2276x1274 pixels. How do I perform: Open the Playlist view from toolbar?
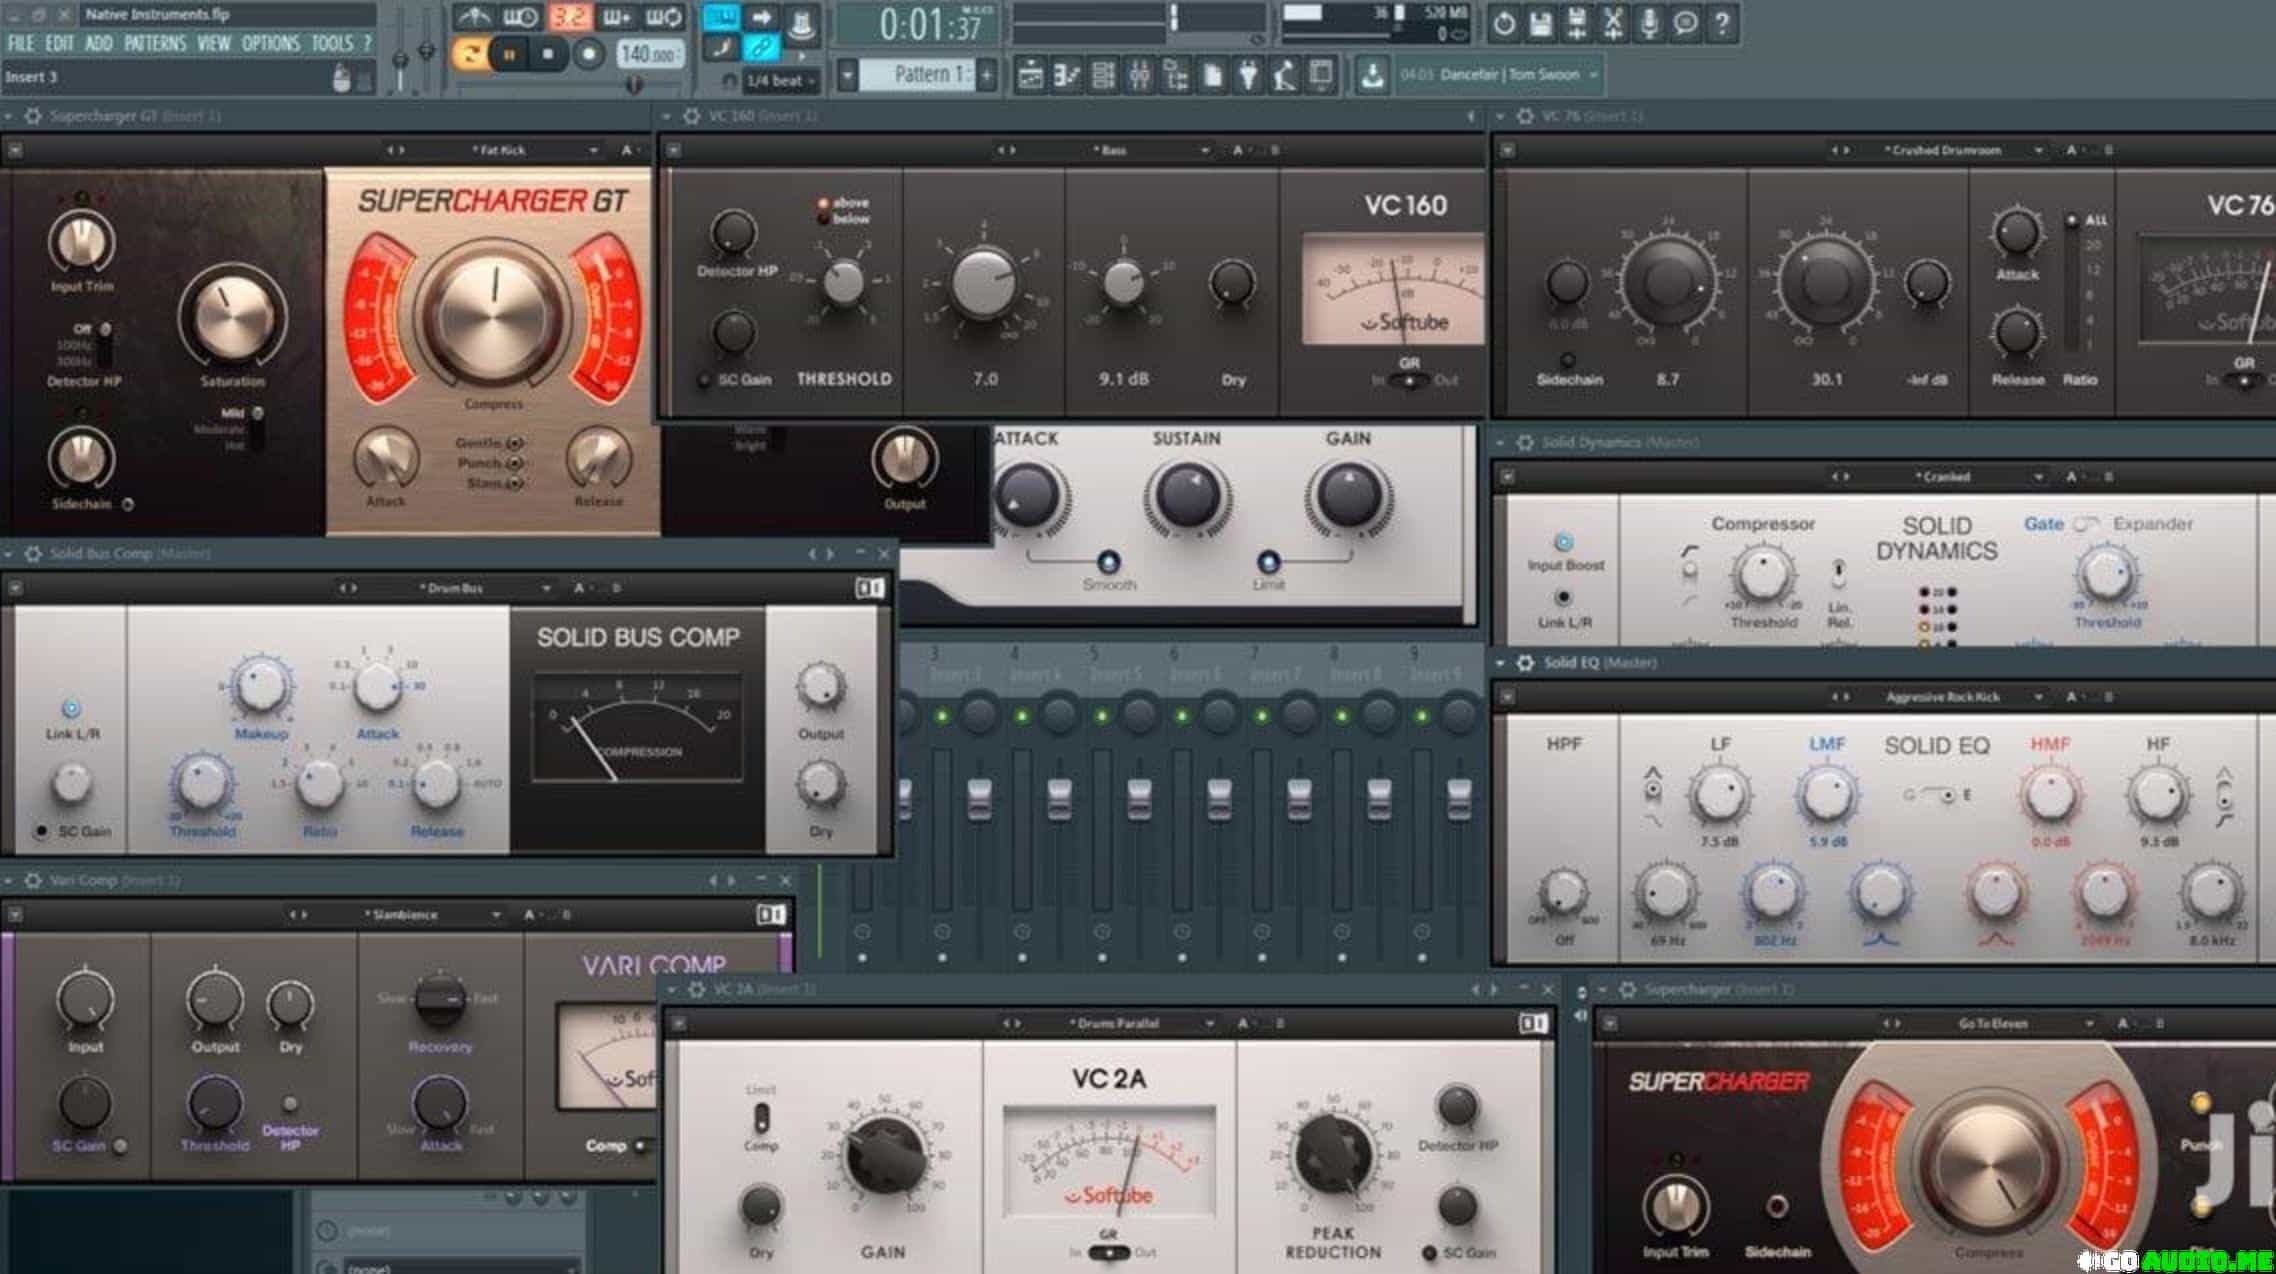tap(1030, 75)
